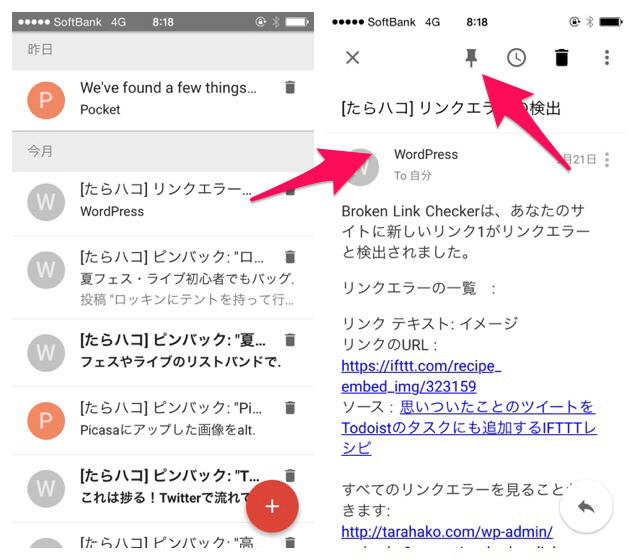
Task: Open the "We've found a few things..." email
Action: [163, 100]
